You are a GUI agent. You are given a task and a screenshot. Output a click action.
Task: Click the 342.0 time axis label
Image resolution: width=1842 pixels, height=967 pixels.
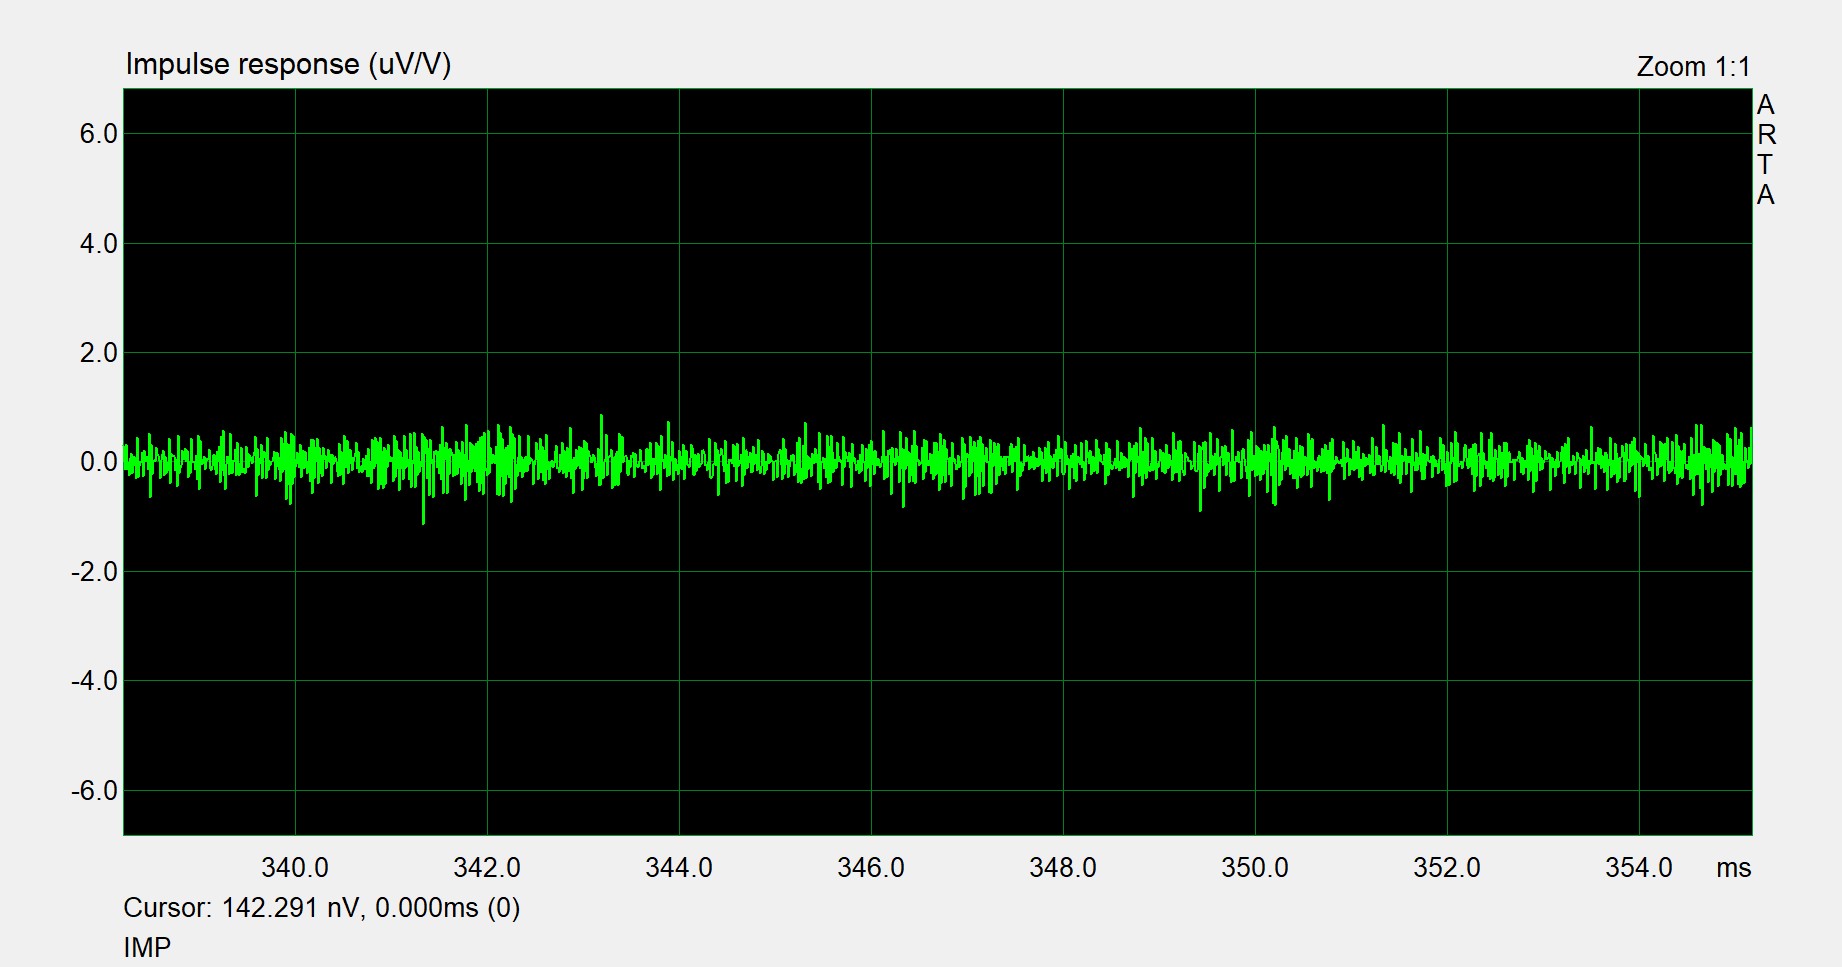pos(487,868)
